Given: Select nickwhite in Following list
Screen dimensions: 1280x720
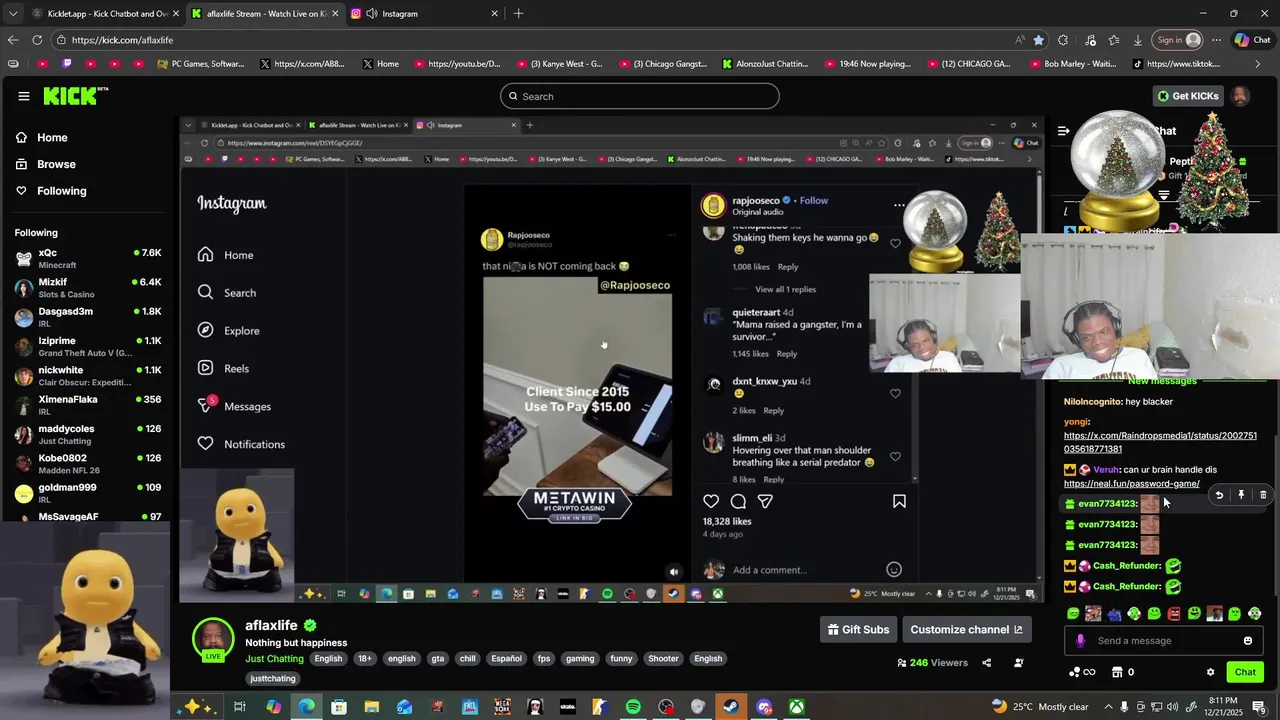Looking at the screenshot, I should (x=88, y=376).
